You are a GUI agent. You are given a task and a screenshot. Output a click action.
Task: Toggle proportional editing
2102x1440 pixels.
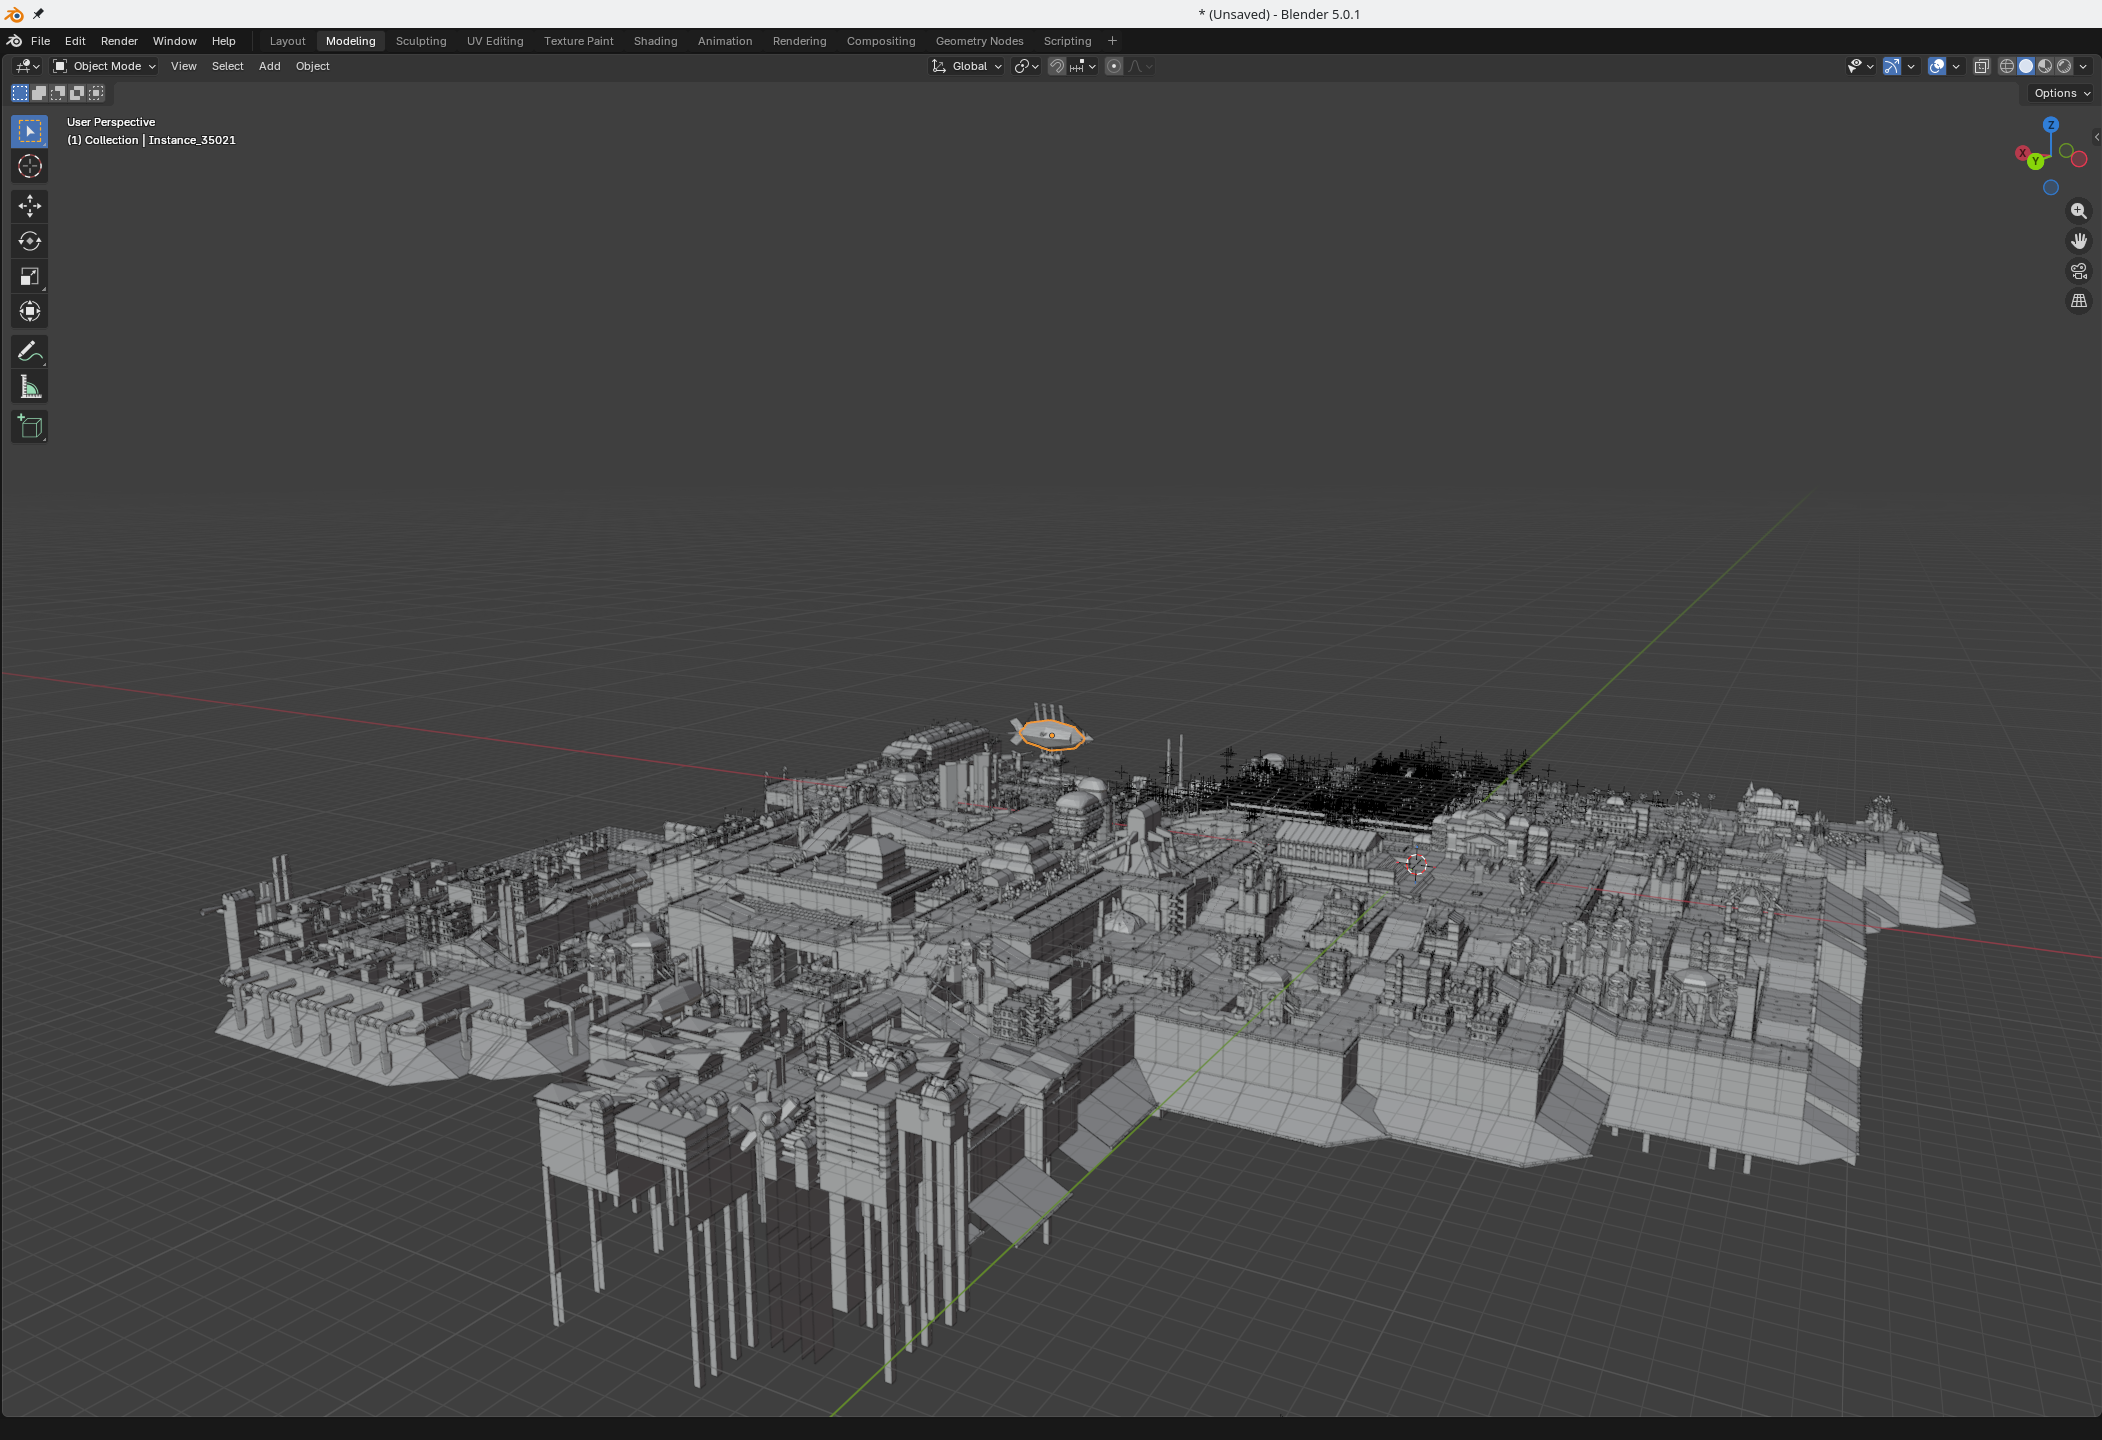1114,66
